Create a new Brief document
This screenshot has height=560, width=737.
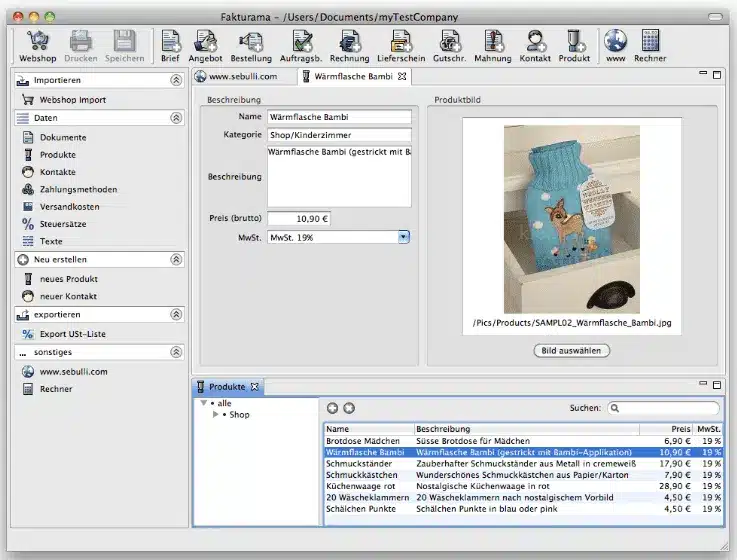170,46
